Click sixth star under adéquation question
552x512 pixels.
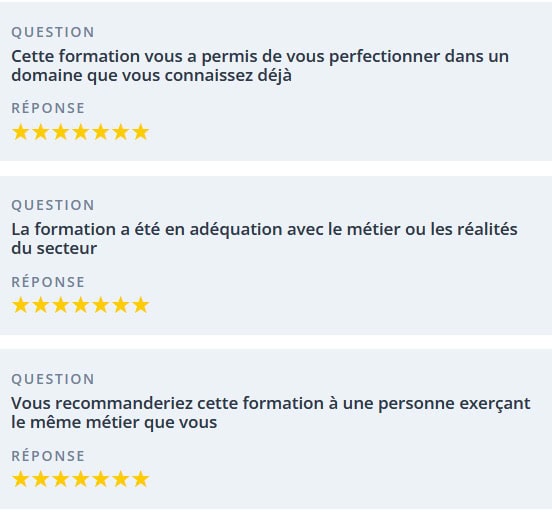121,305
